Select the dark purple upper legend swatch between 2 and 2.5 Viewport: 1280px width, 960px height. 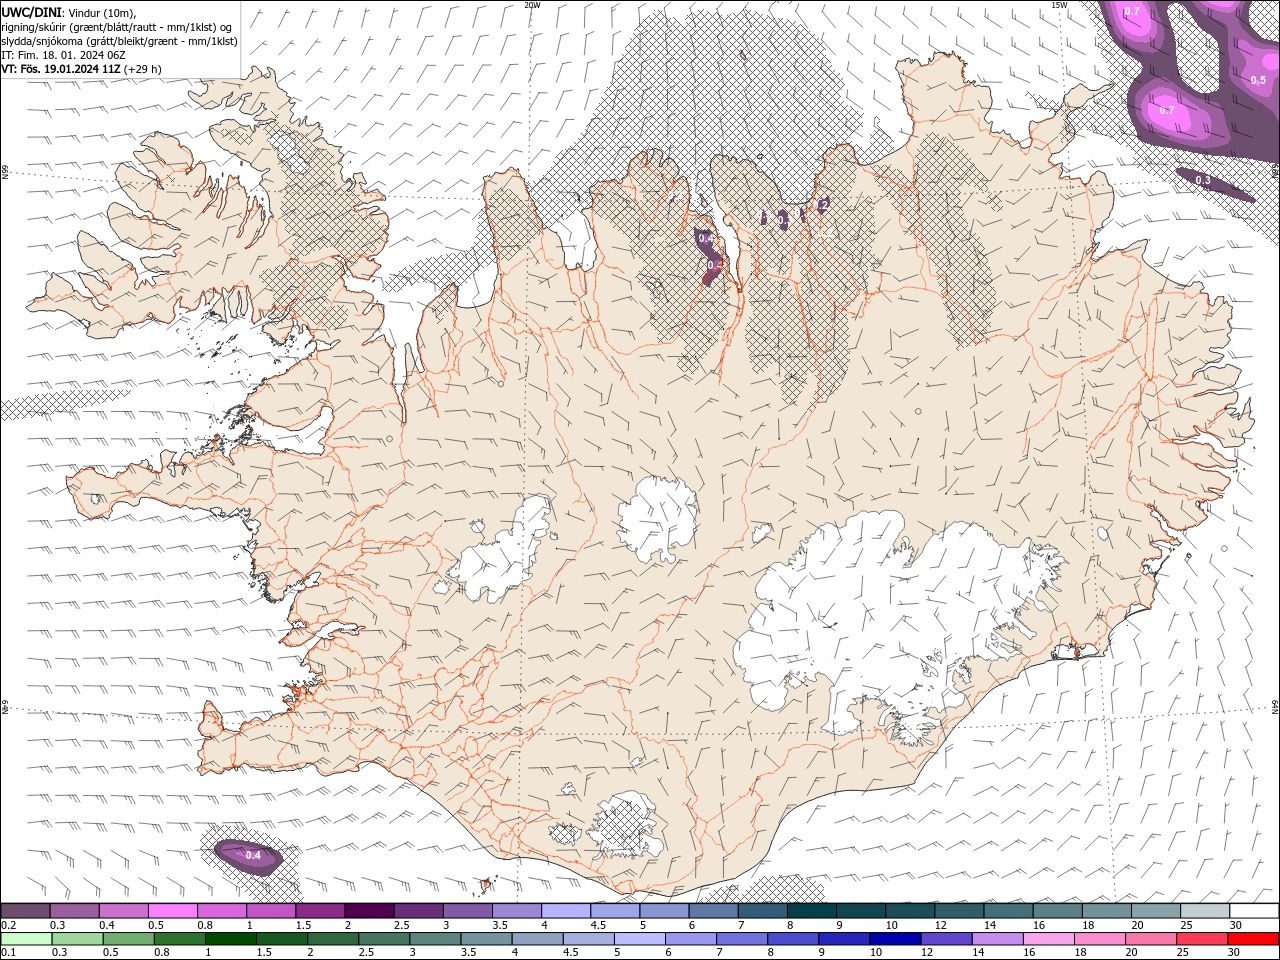click(368, 911)
